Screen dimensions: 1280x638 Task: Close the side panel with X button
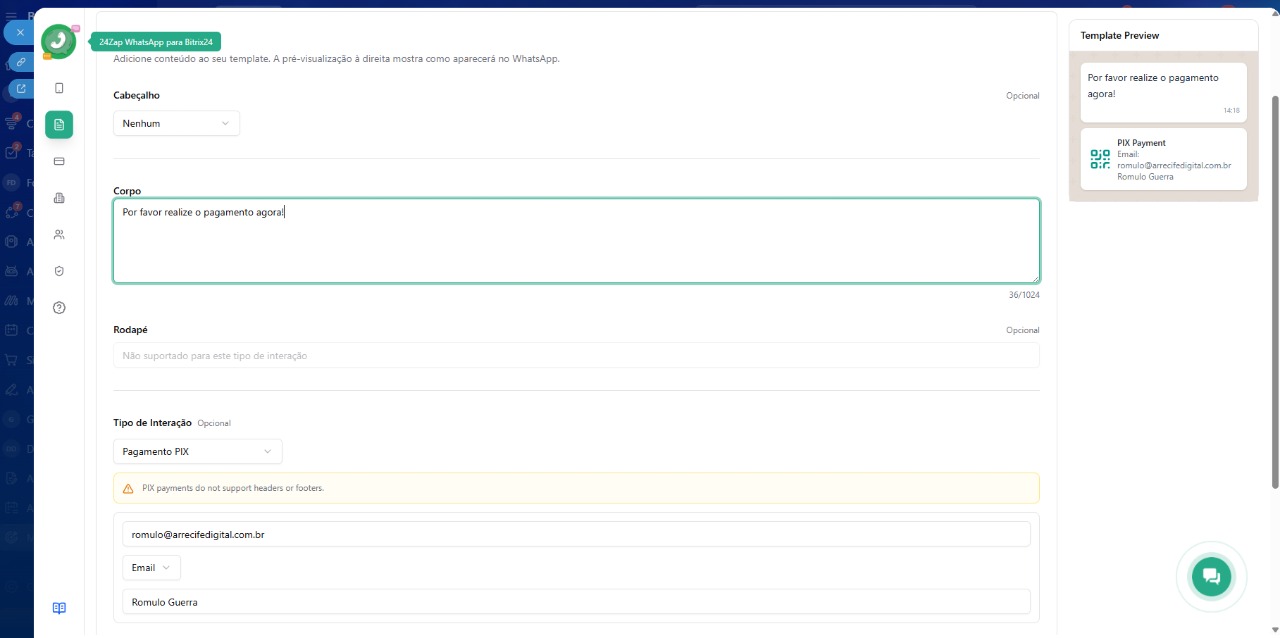pos(20,32)
